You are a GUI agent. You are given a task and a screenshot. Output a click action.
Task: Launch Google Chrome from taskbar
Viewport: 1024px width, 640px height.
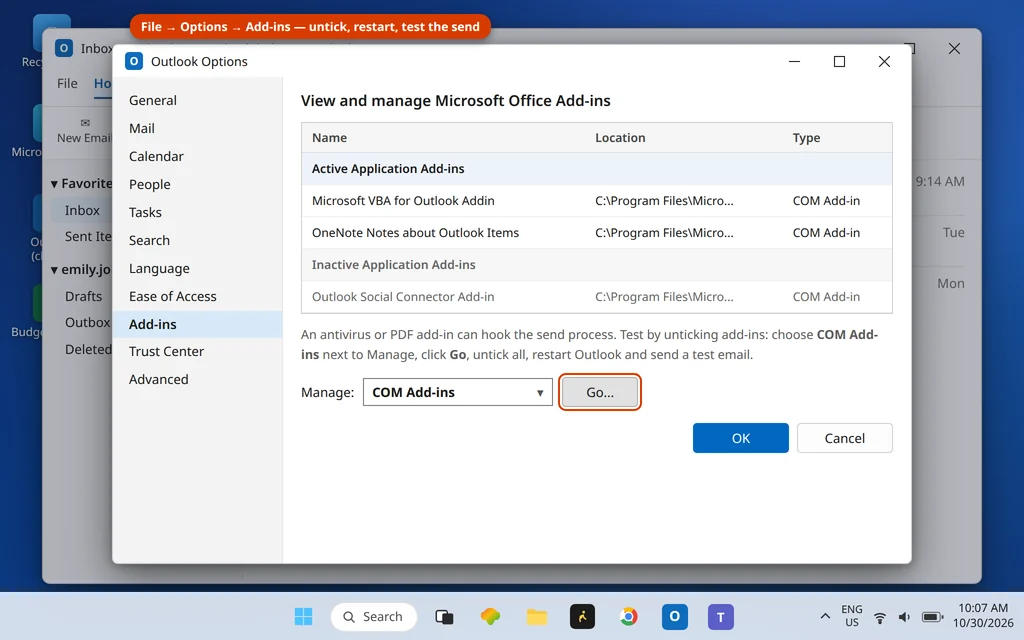coord(628,616)
